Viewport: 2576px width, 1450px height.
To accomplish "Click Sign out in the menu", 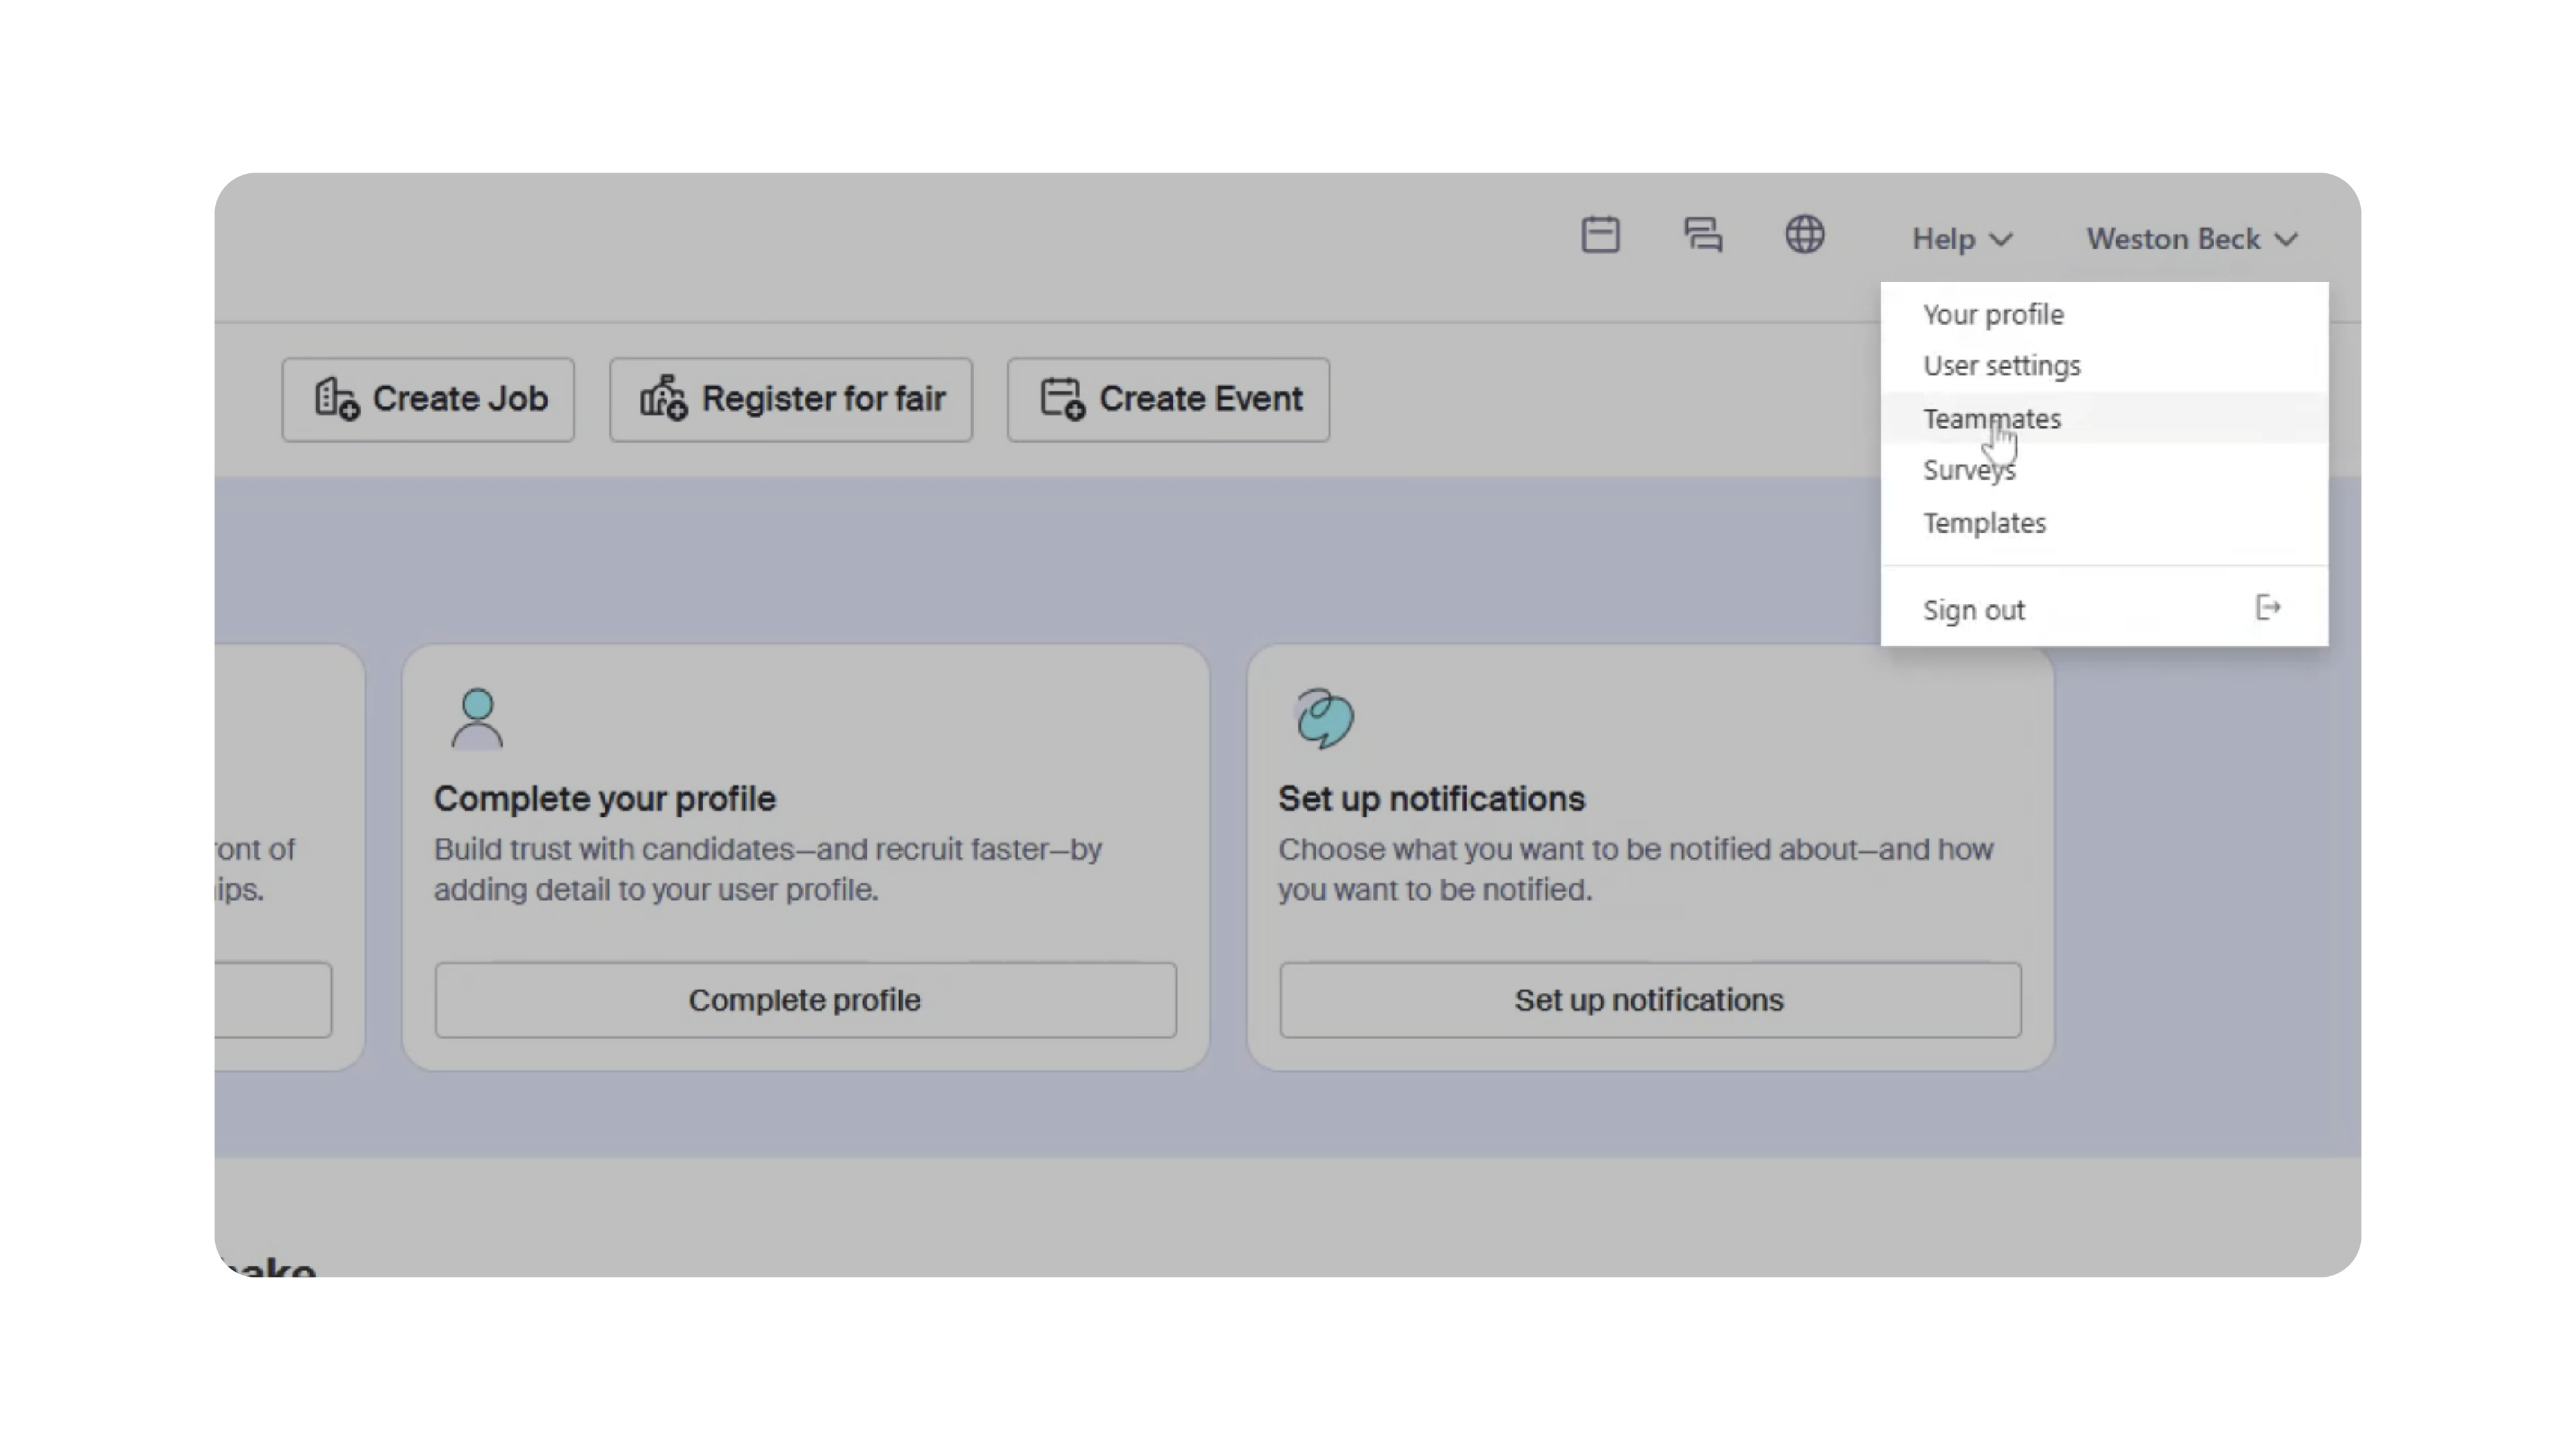I will coord(1973,610).
